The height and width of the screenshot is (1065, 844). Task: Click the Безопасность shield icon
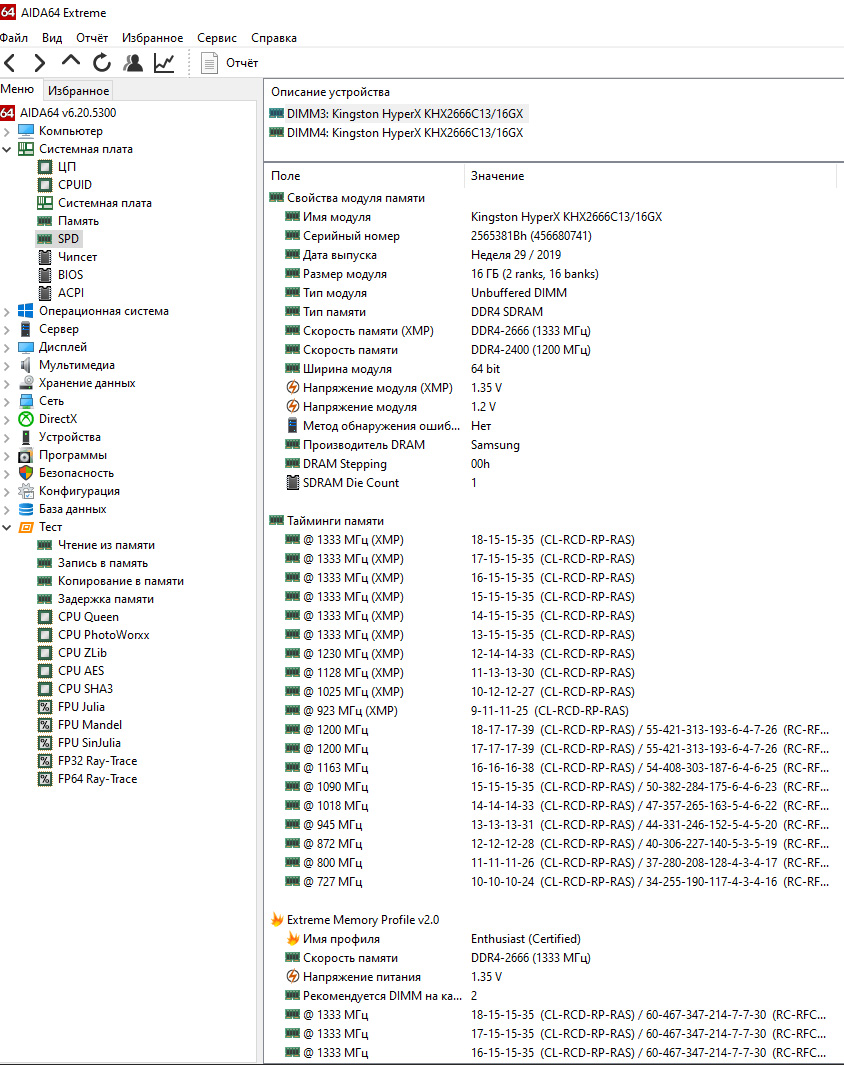coord(26,473)
